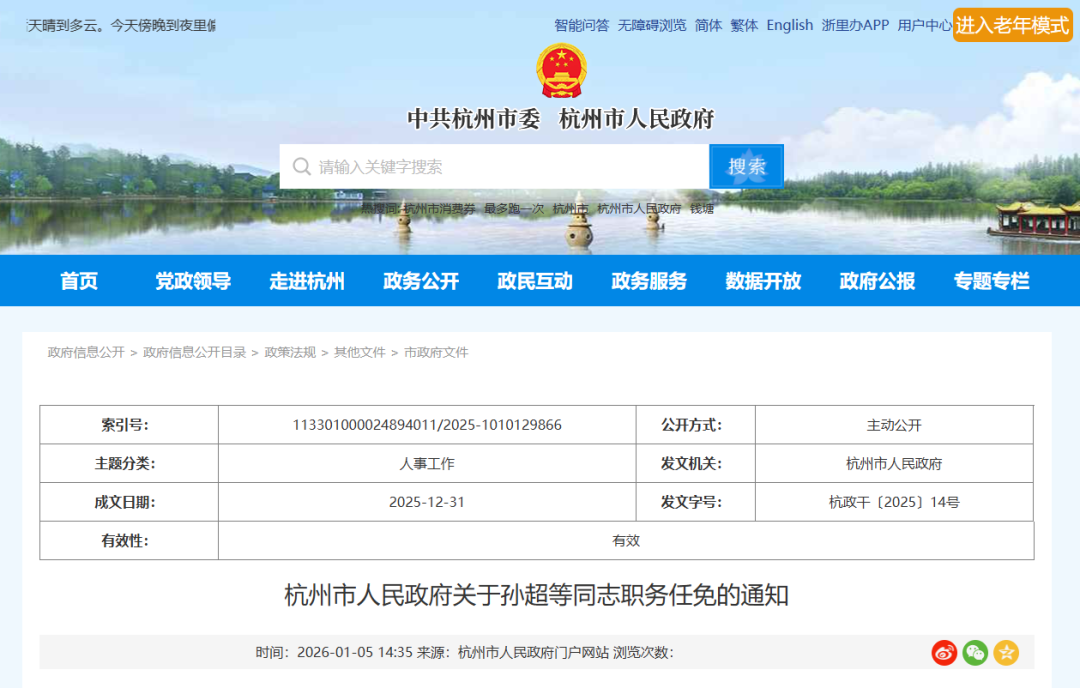The height and width of the screenshot is (688, 1080).
Task: Click breadcrumb 其他文件
Action: (360, 353)
